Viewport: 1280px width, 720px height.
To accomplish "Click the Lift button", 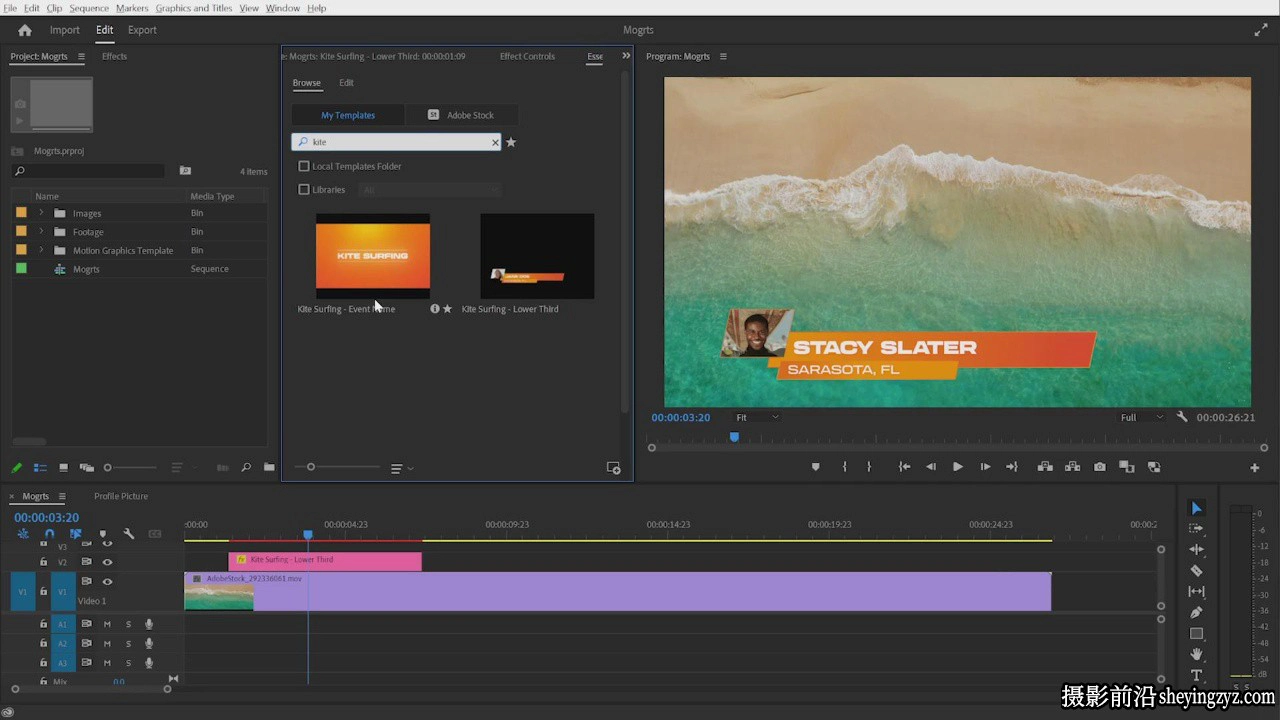I will pyautogui.click(x=1045, y=467).
